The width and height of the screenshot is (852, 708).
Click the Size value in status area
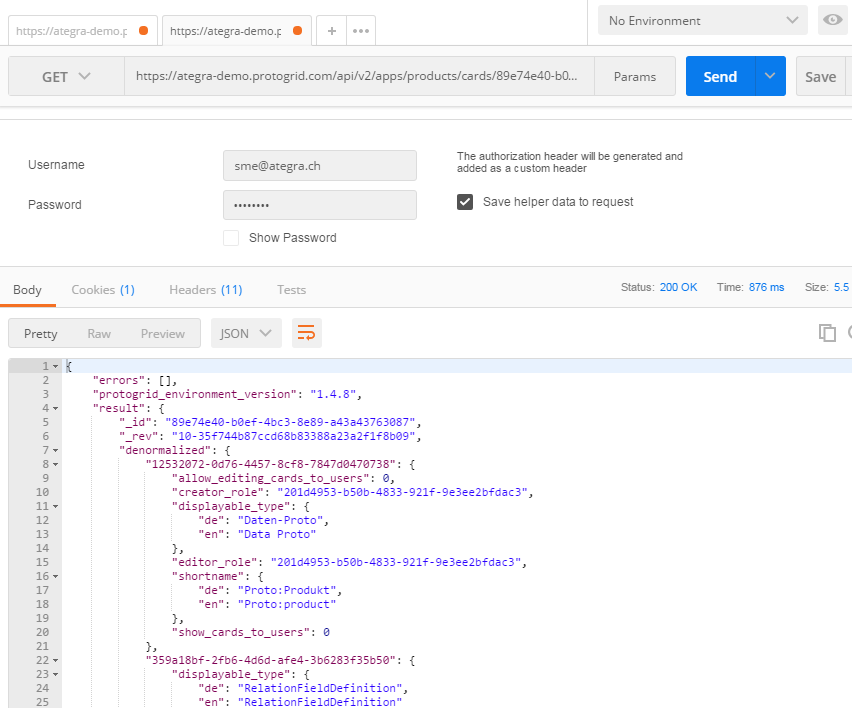841,287
